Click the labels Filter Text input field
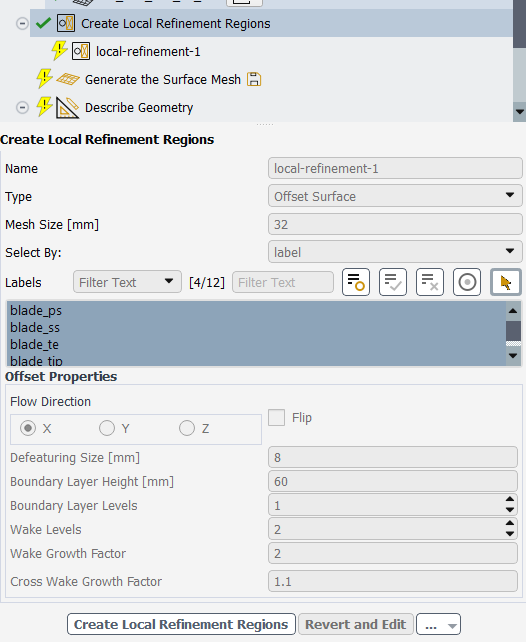 pyautogui.click(x=283, y=282)
